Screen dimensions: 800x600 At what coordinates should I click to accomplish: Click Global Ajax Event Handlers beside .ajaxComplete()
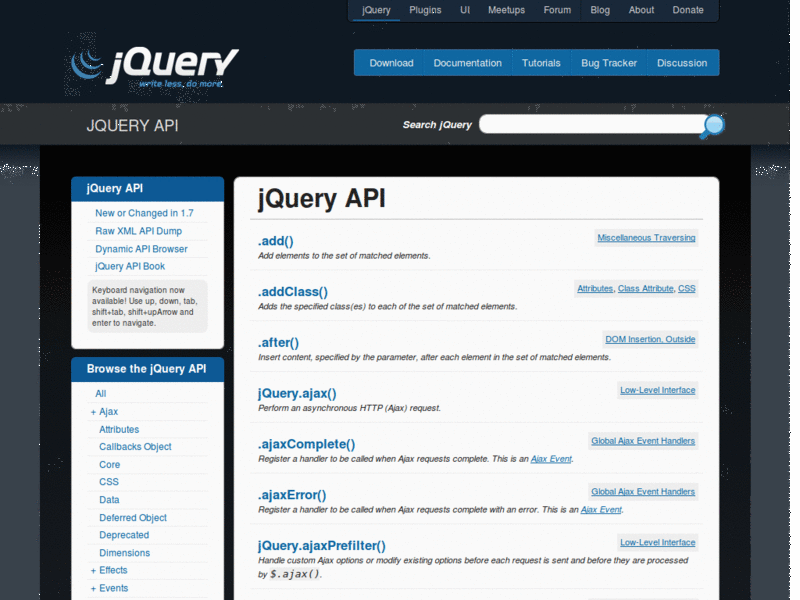pyautogui.click(x=643, y=441)
